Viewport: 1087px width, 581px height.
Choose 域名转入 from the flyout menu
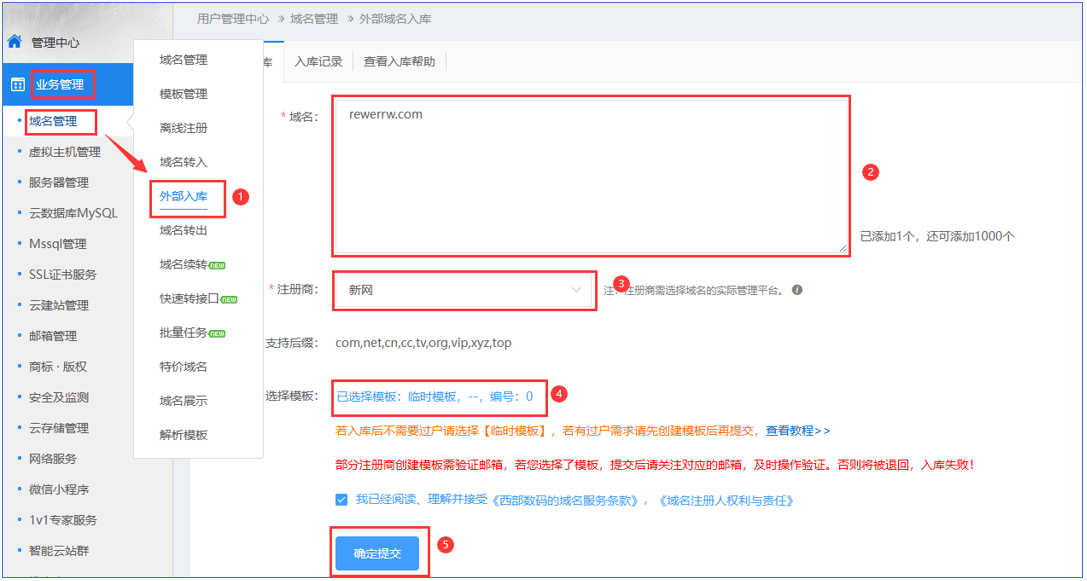tap(183, 162)
